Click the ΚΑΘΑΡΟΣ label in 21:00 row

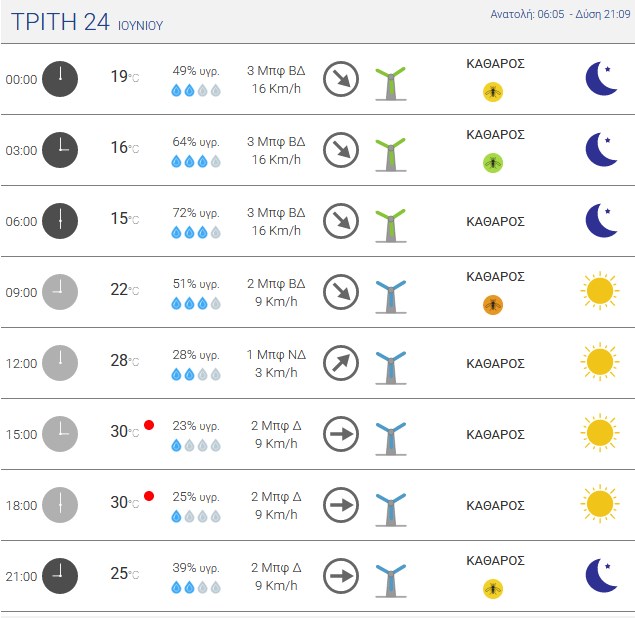[495, 560]
